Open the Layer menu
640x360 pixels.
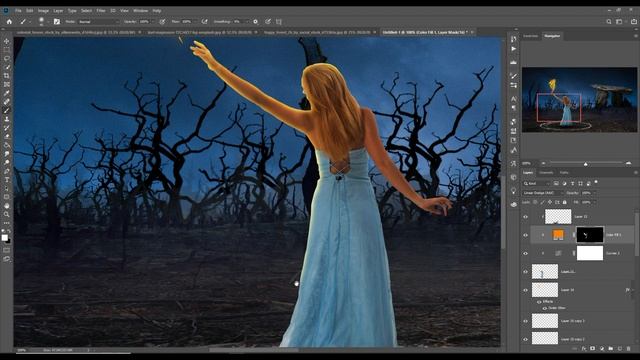click(58, 11)
